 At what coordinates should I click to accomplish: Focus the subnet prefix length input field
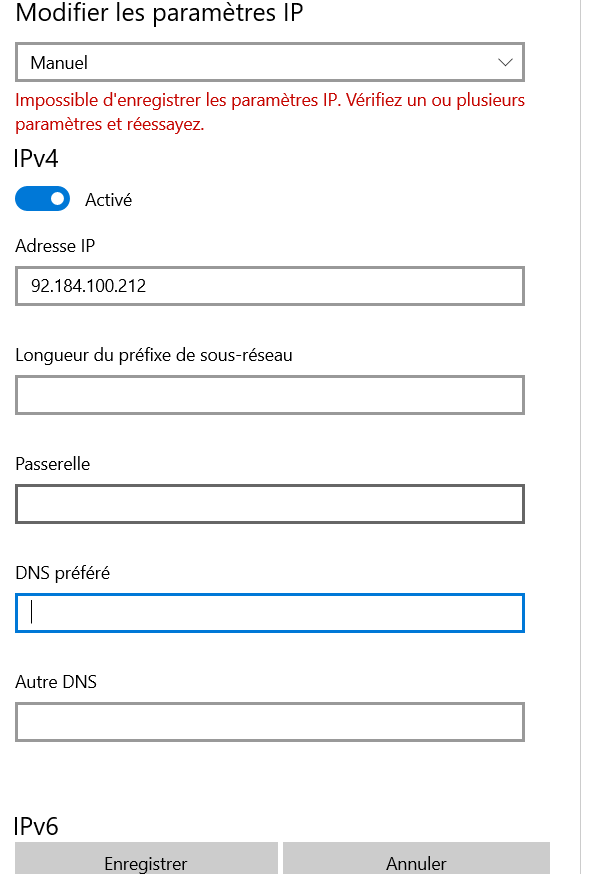pos(270,395)
